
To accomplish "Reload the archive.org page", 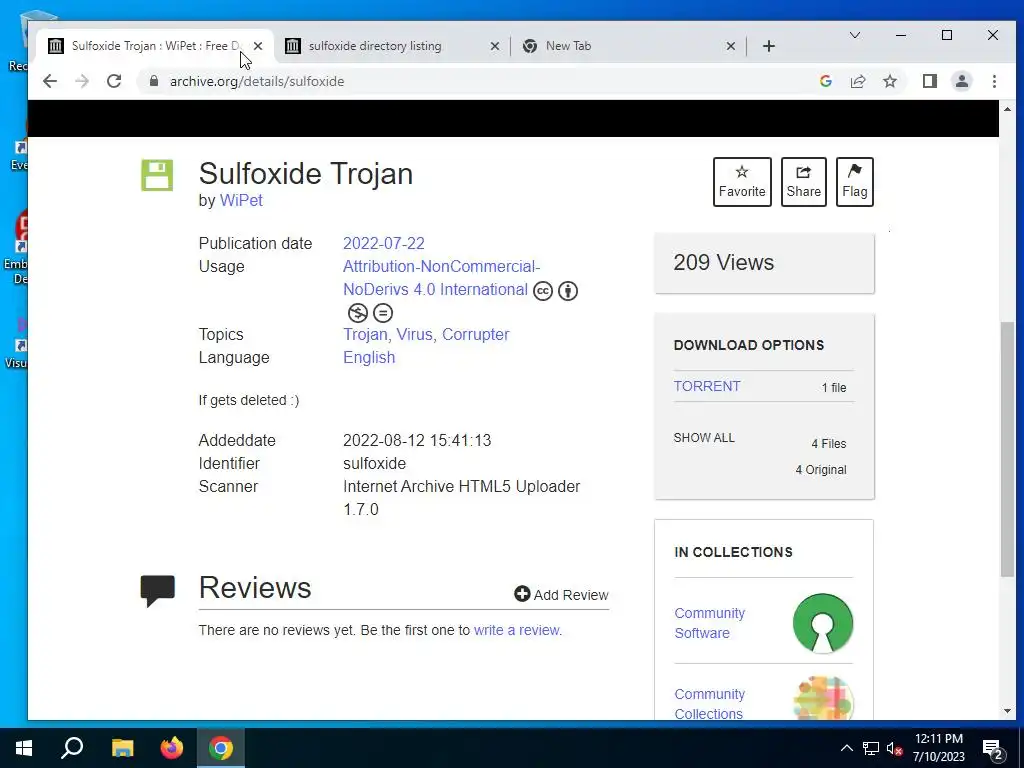I will coord(114,81).
